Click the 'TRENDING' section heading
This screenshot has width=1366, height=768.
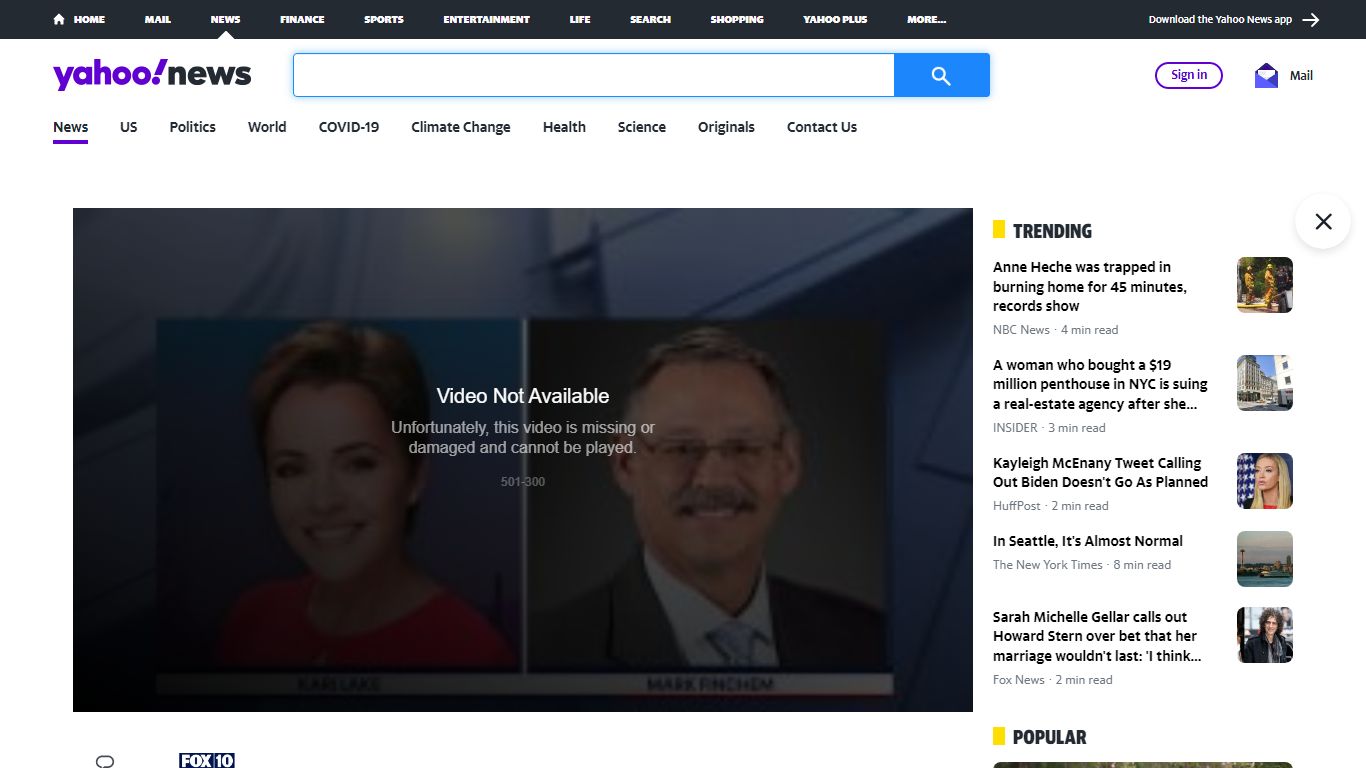[1052, 231]
